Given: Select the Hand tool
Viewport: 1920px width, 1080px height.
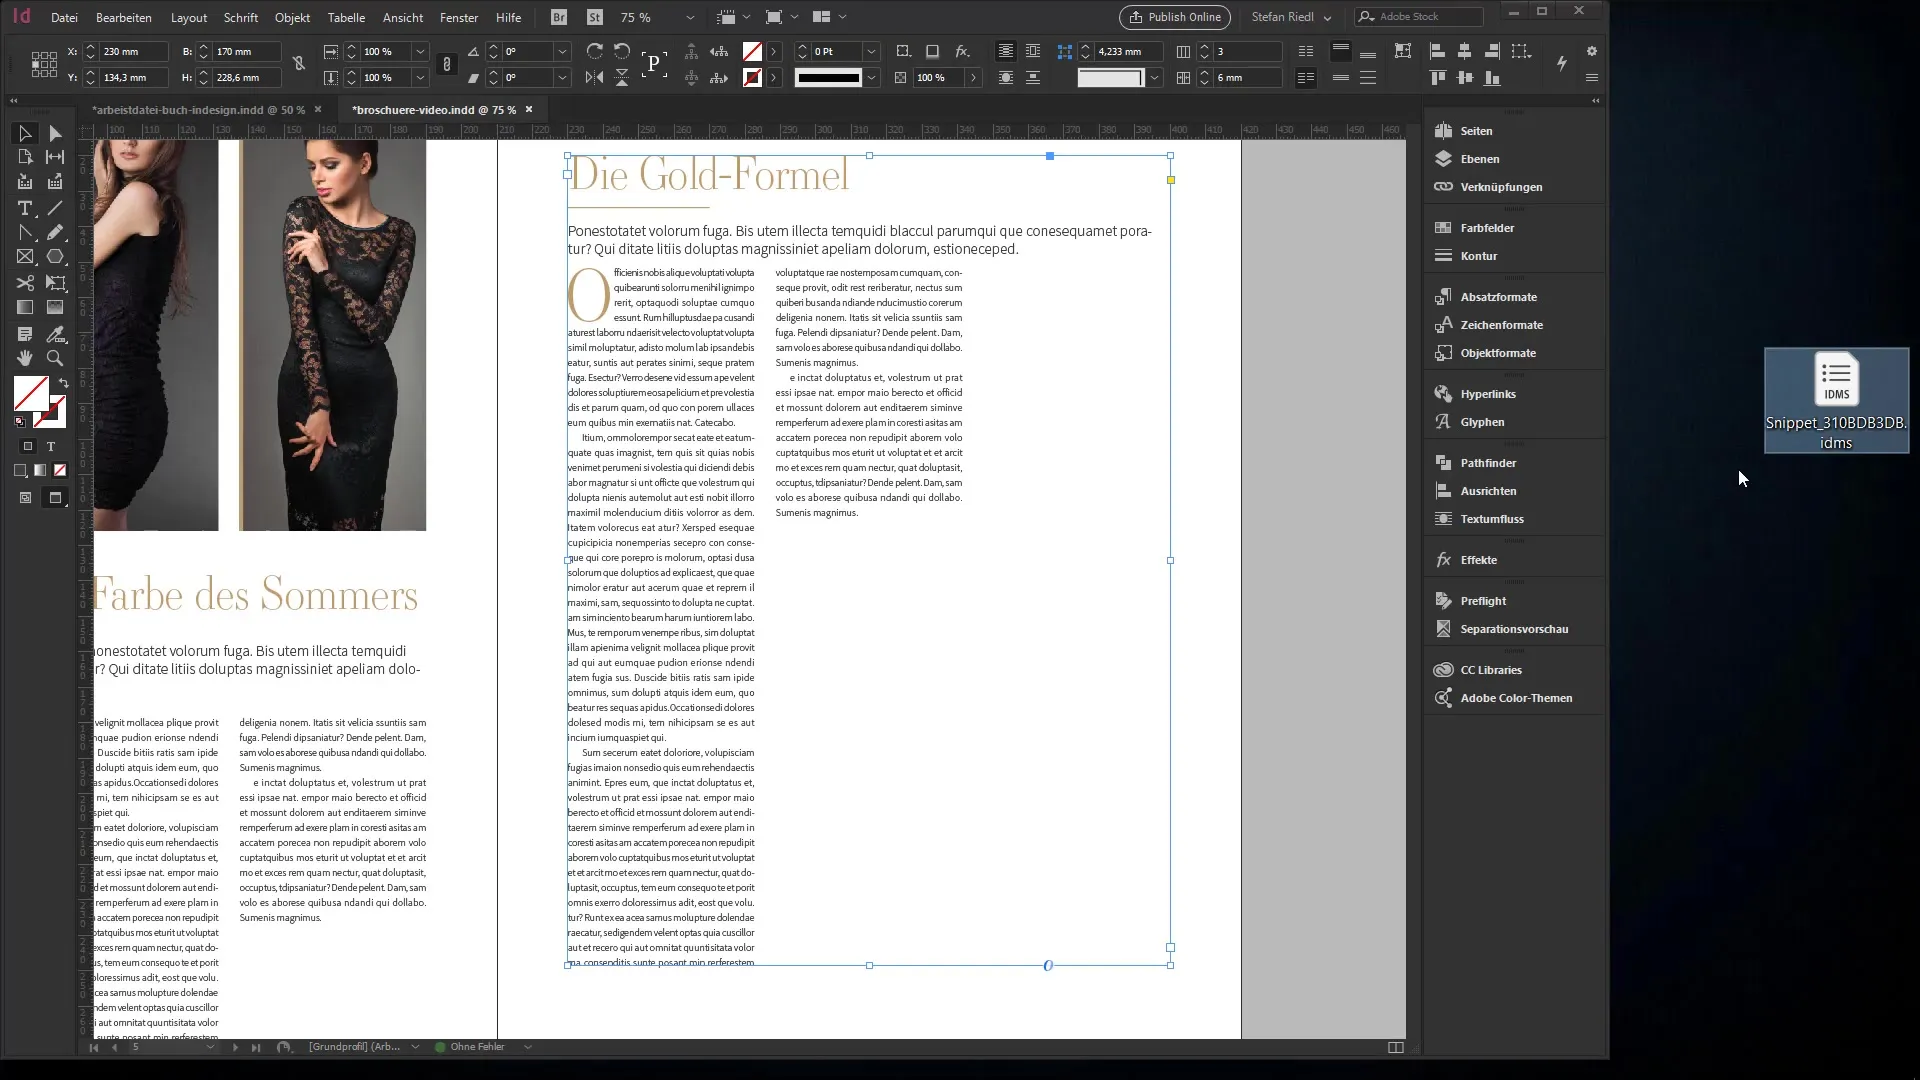Looking at the screenshot, I should pos(25,358).
